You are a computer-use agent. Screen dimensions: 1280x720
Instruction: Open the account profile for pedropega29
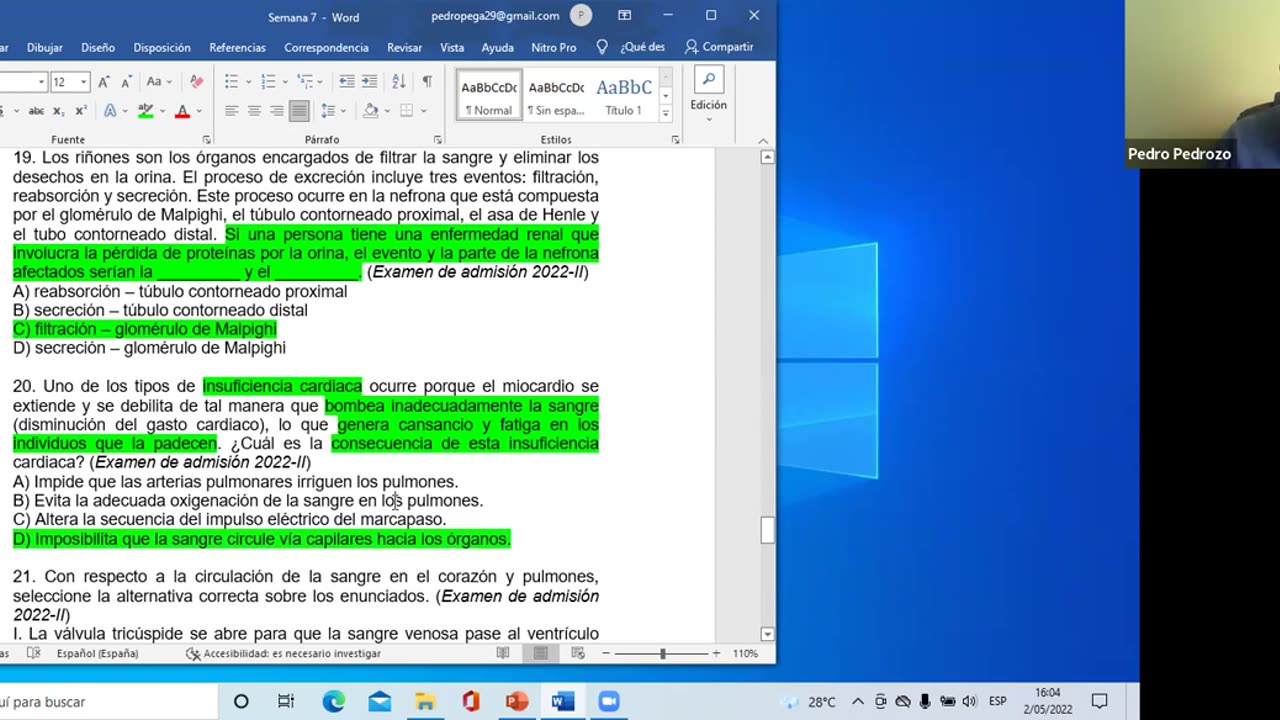pyautogui.click(x=512, y=16)
